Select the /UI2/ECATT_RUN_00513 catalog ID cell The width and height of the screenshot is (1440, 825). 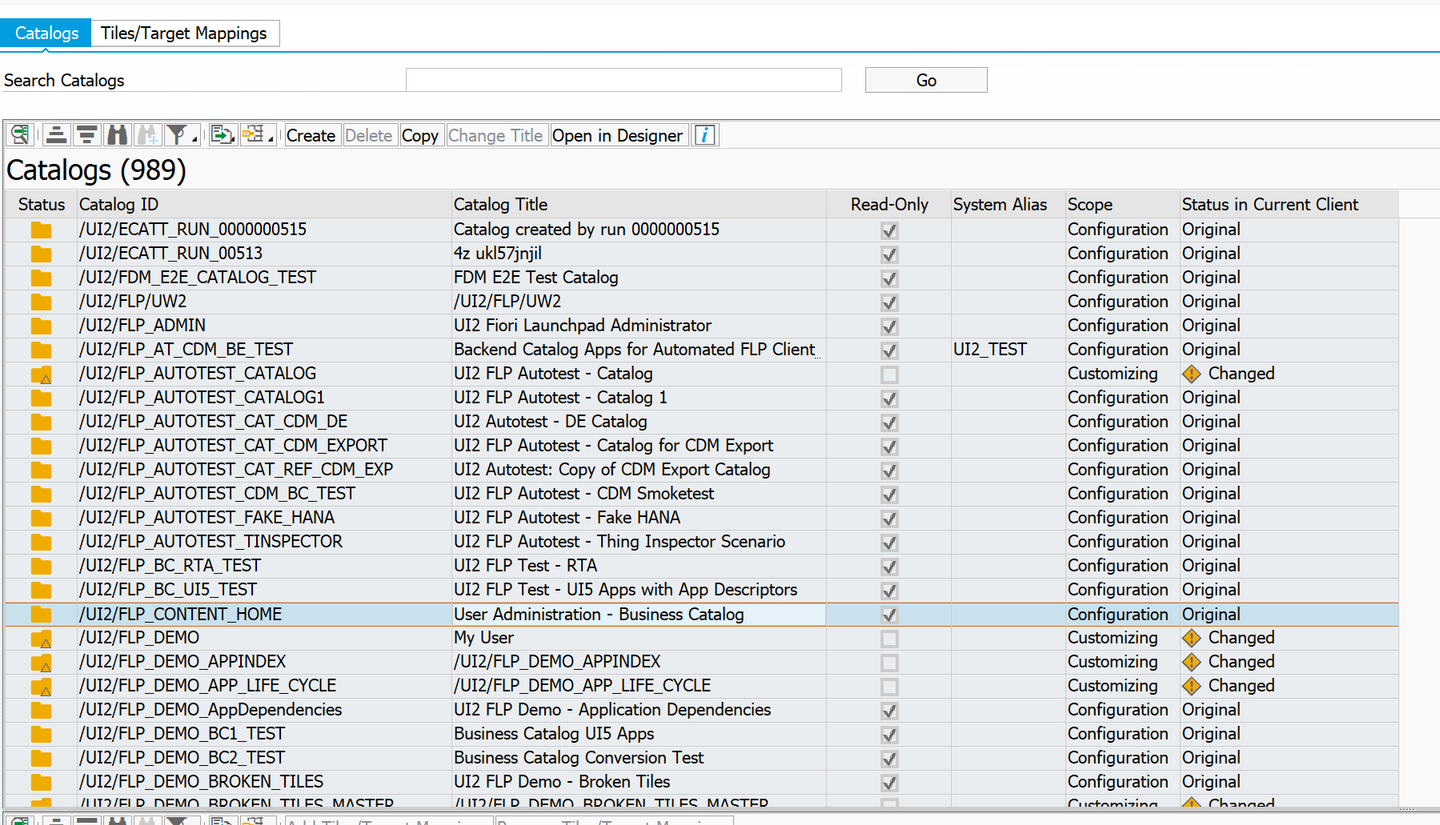[264, 254]
